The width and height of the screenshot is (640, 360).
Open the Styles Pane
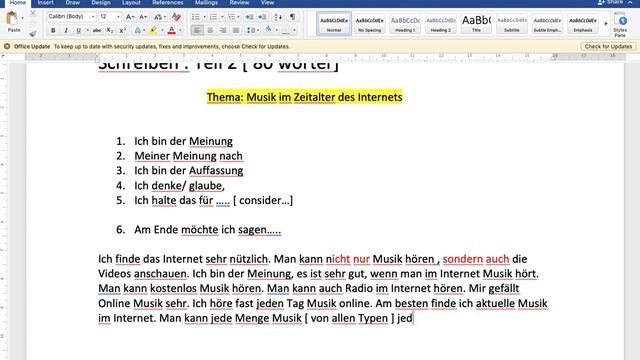click(x=620, y=24)
